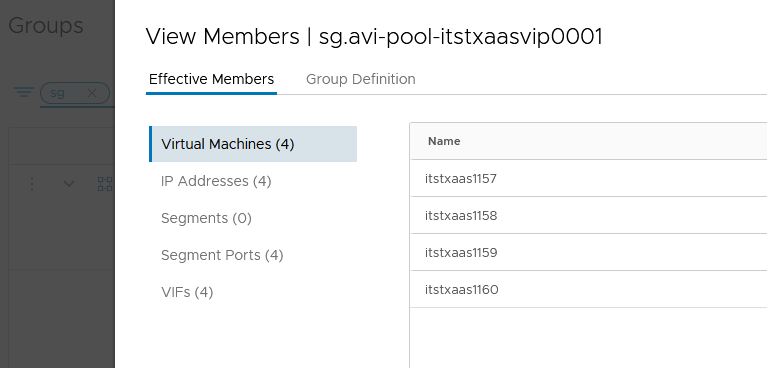Screen dimensions: 767x368
Task: Select Segments (0) category
Action: pos(206,218)
